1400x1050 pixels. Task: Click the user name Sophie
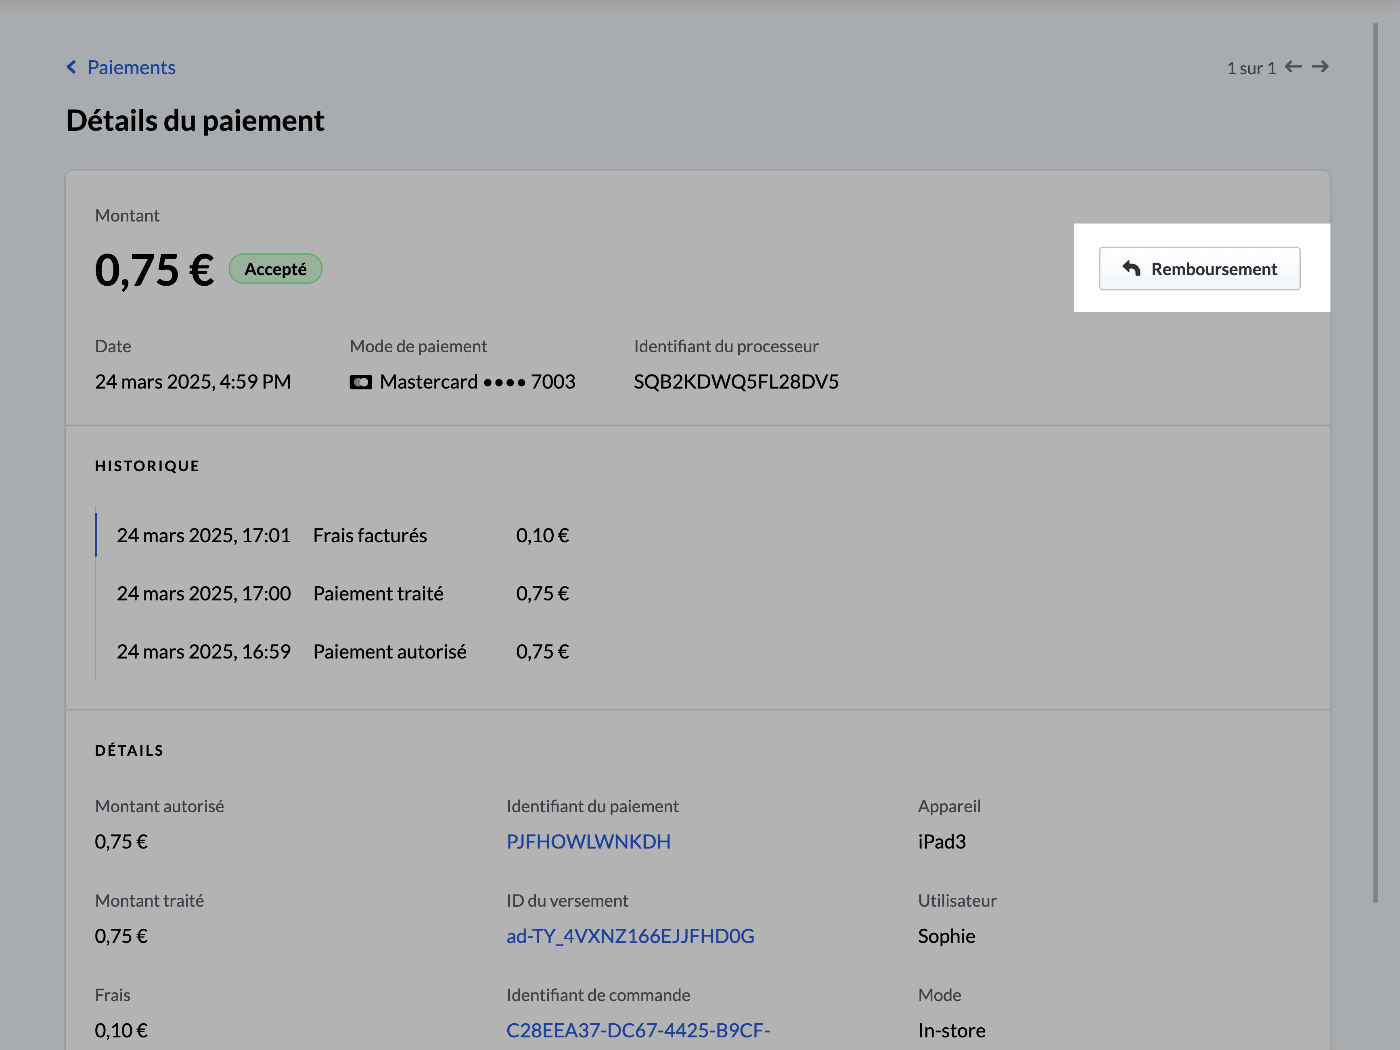pyautogui.click(x=946, y=936)
